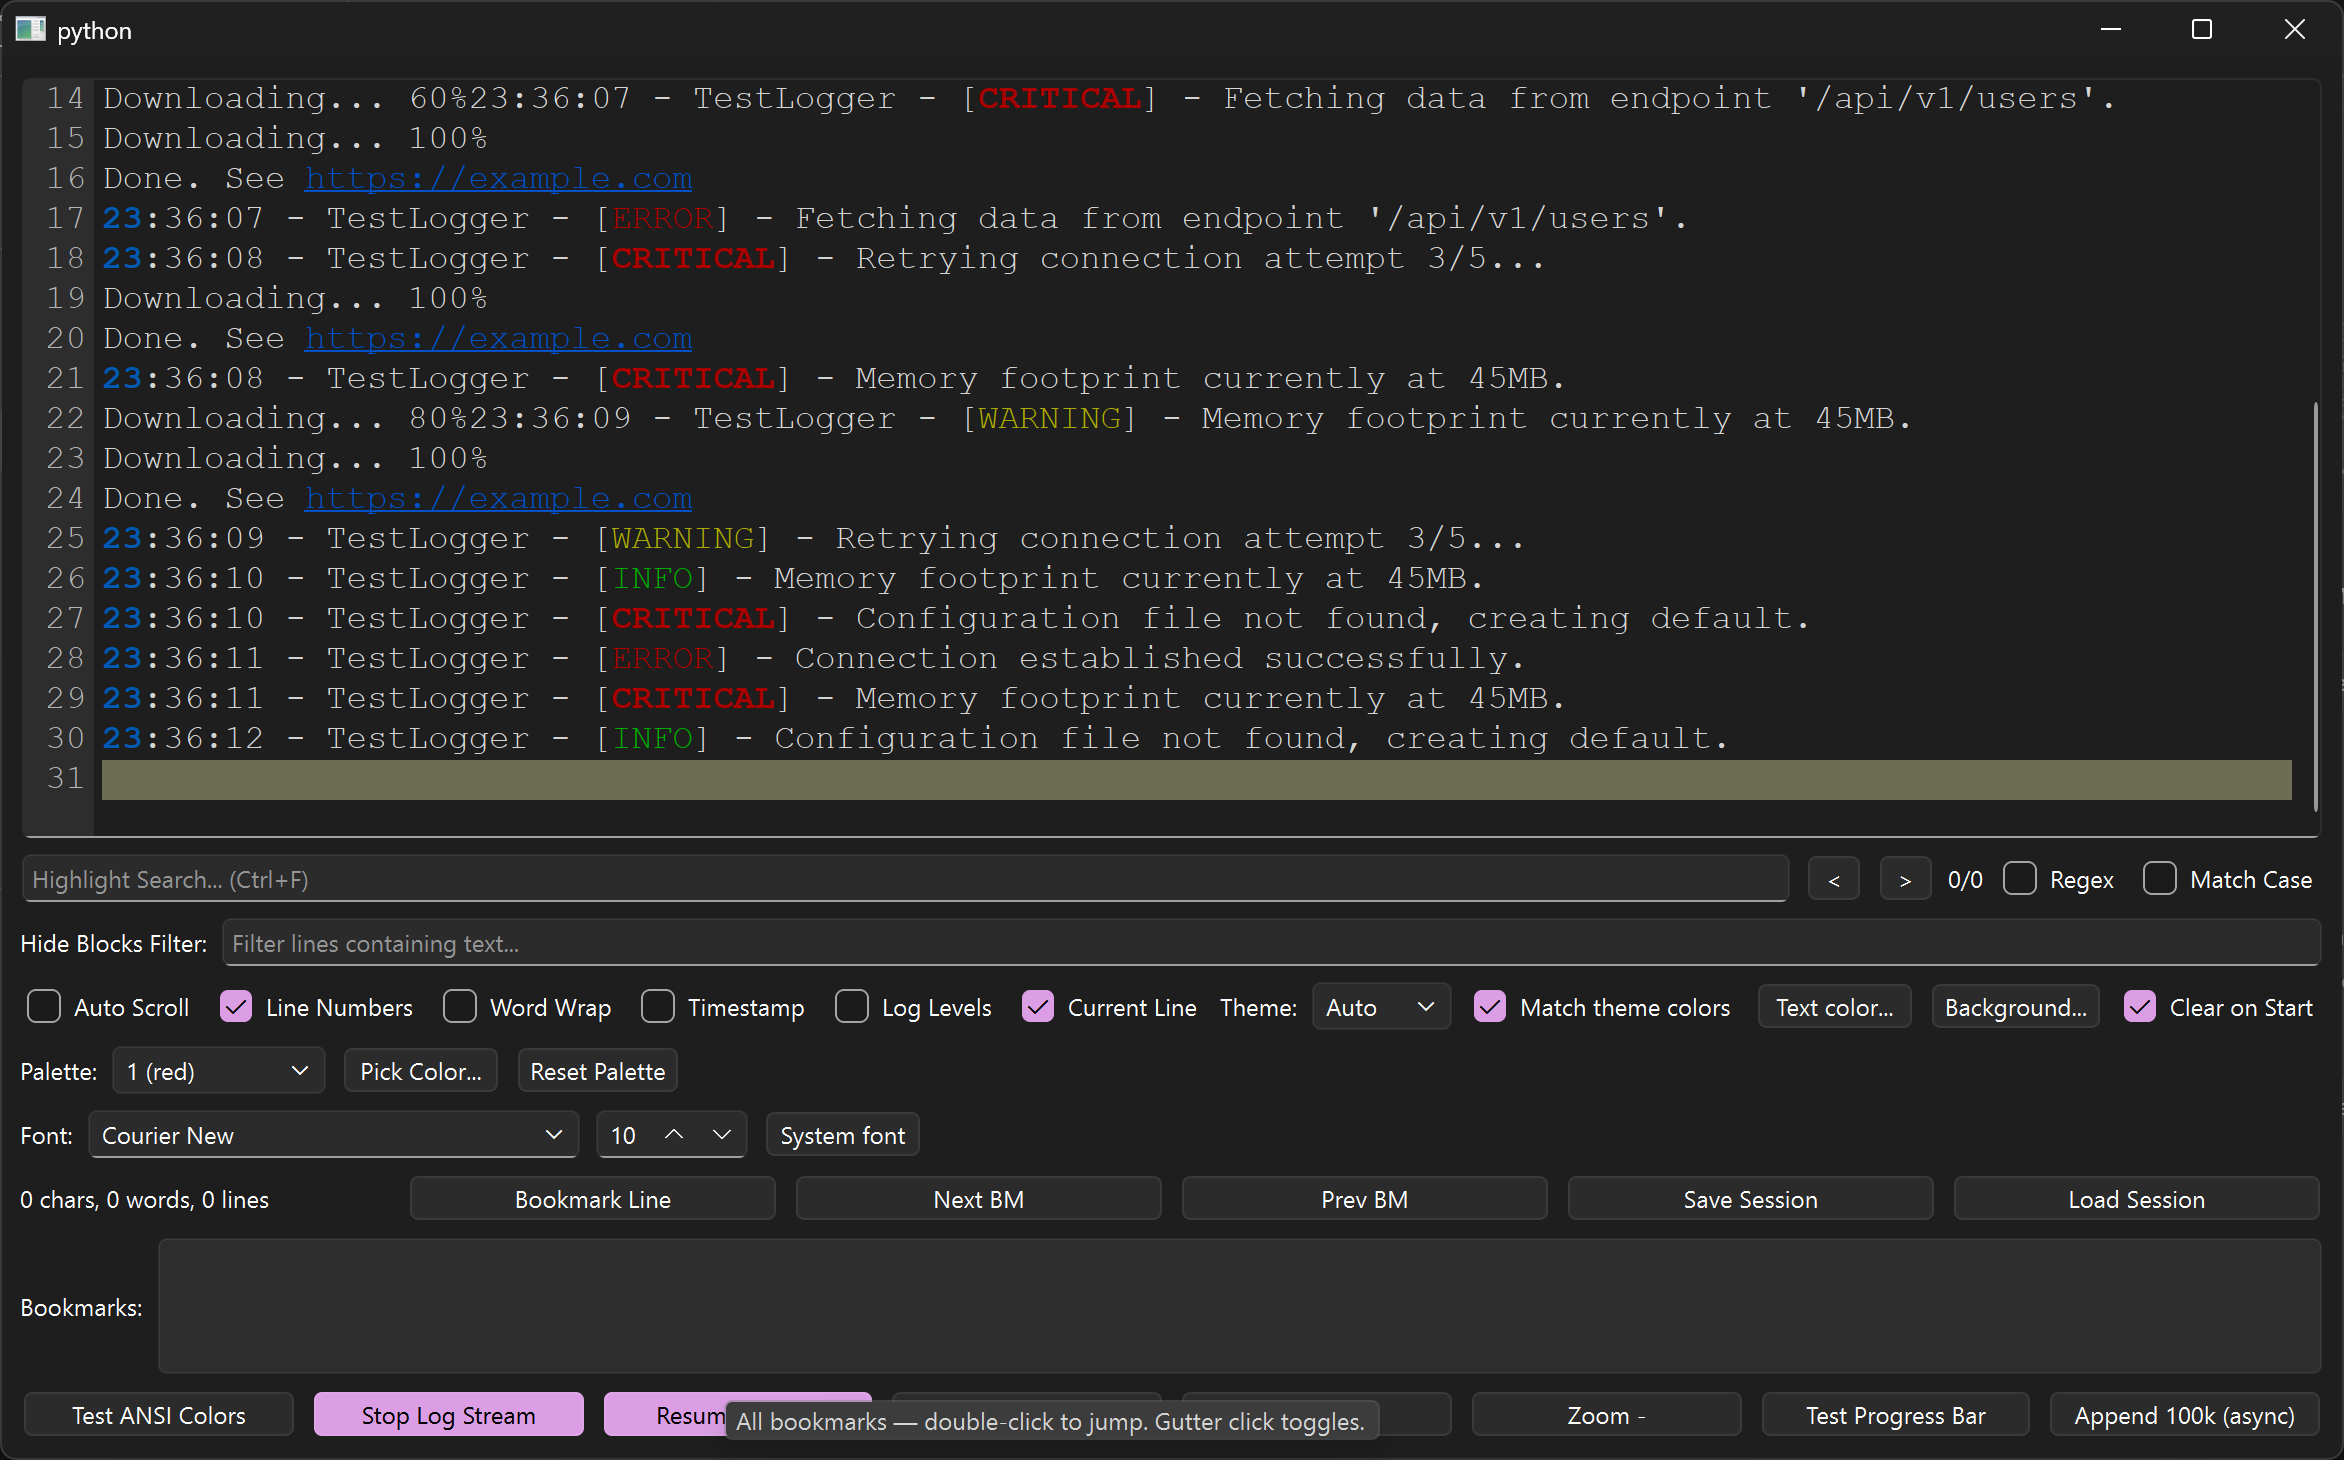The height and width of the screenshot is (1460, 2344).
Task: Open https://example.com link on line 24
Action: [x=498, y=498]
